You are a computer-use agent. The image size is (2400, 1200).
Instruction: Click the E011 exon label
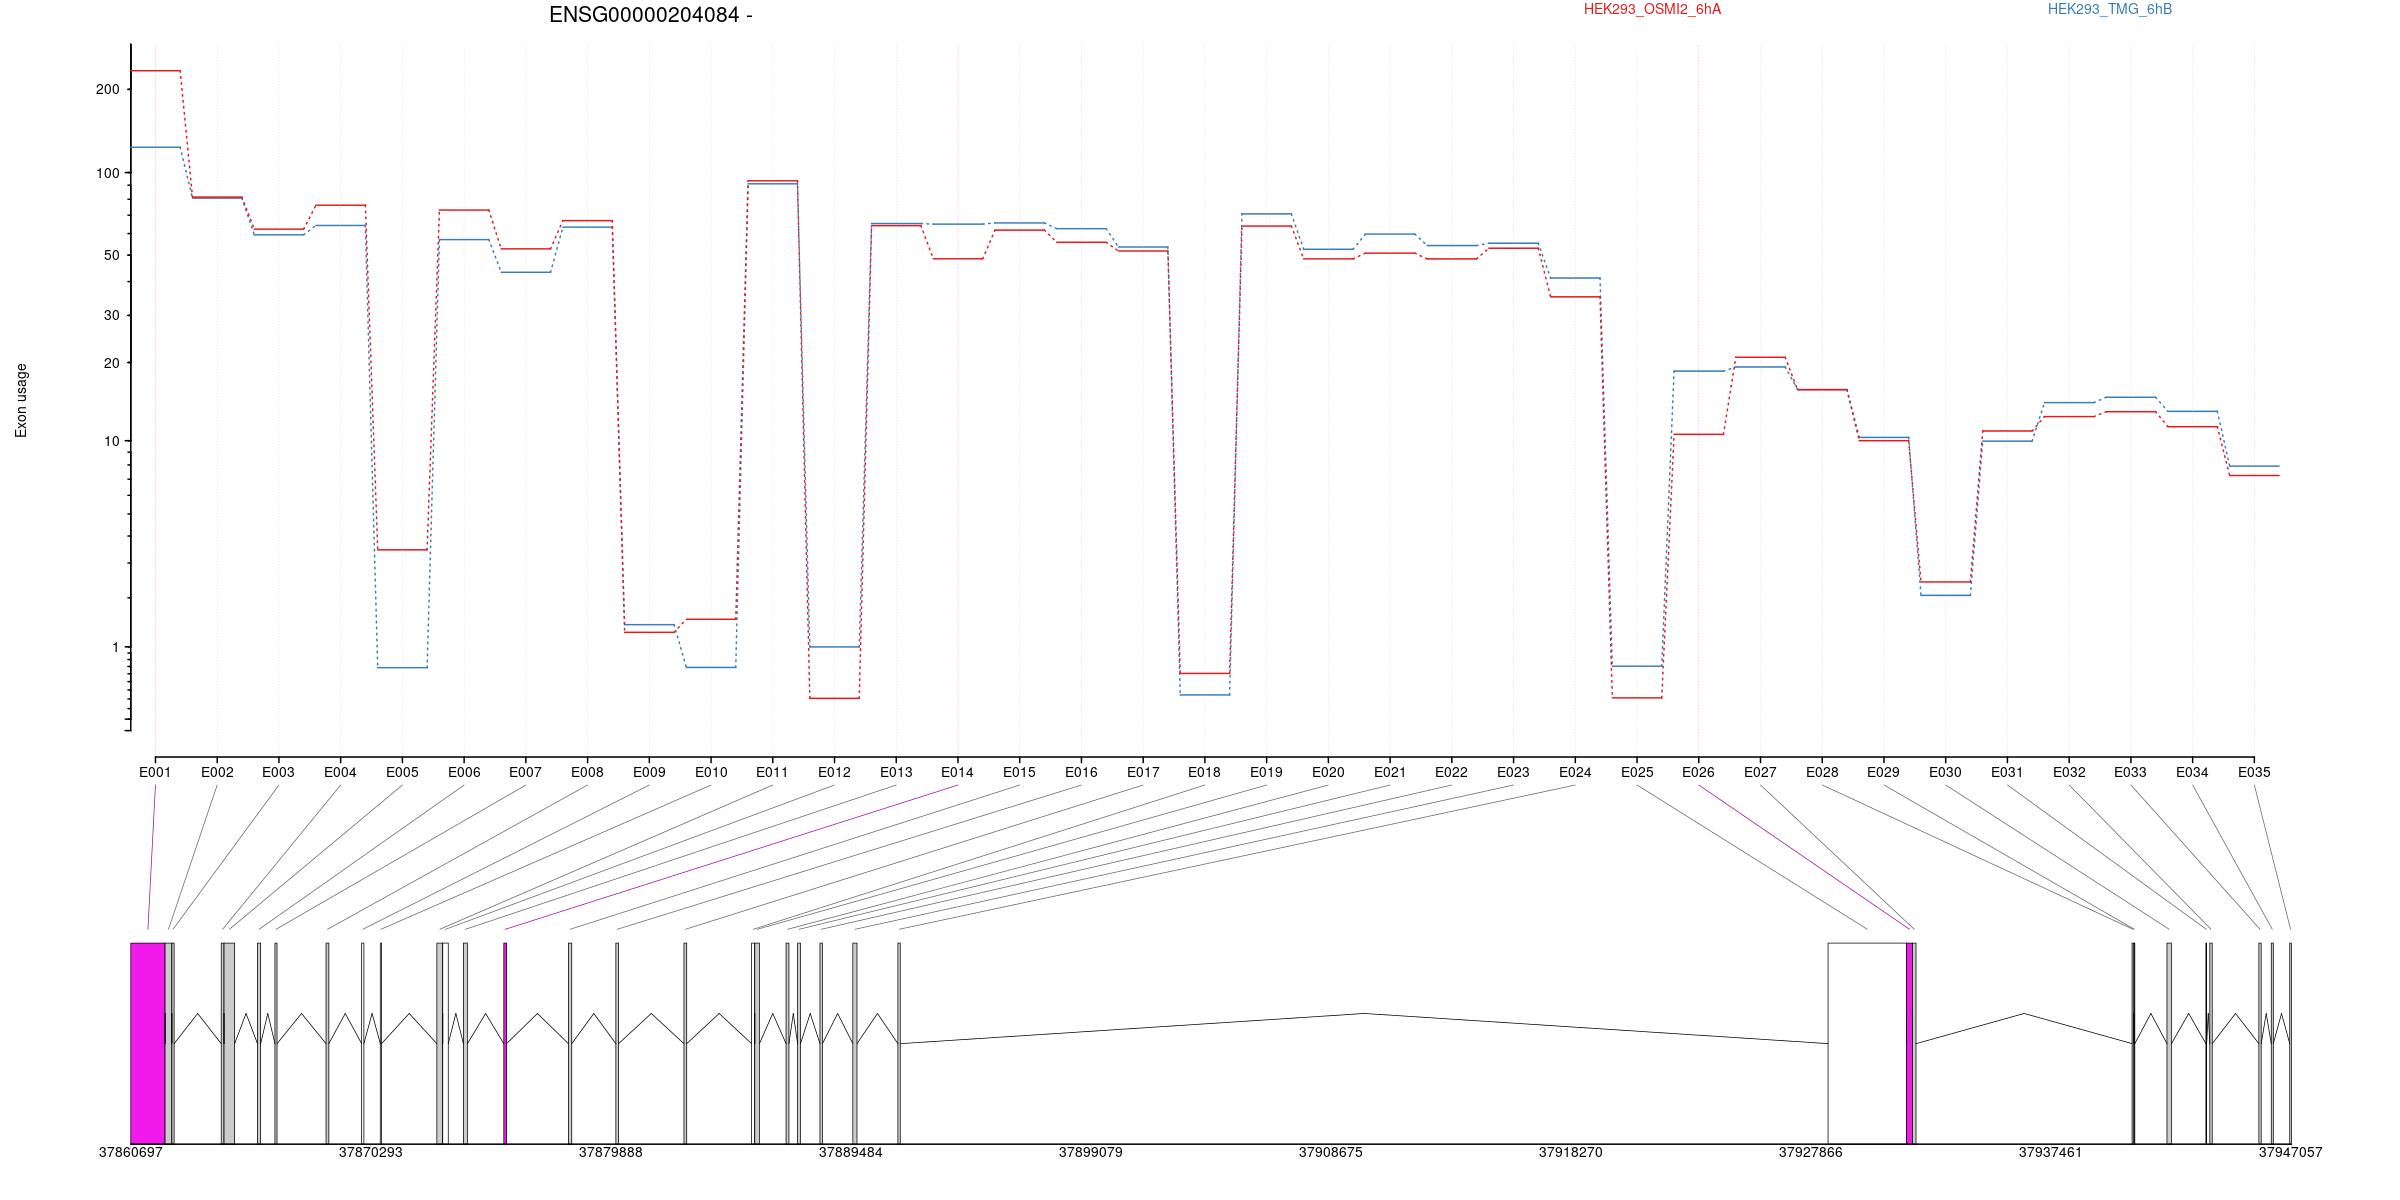772,772
